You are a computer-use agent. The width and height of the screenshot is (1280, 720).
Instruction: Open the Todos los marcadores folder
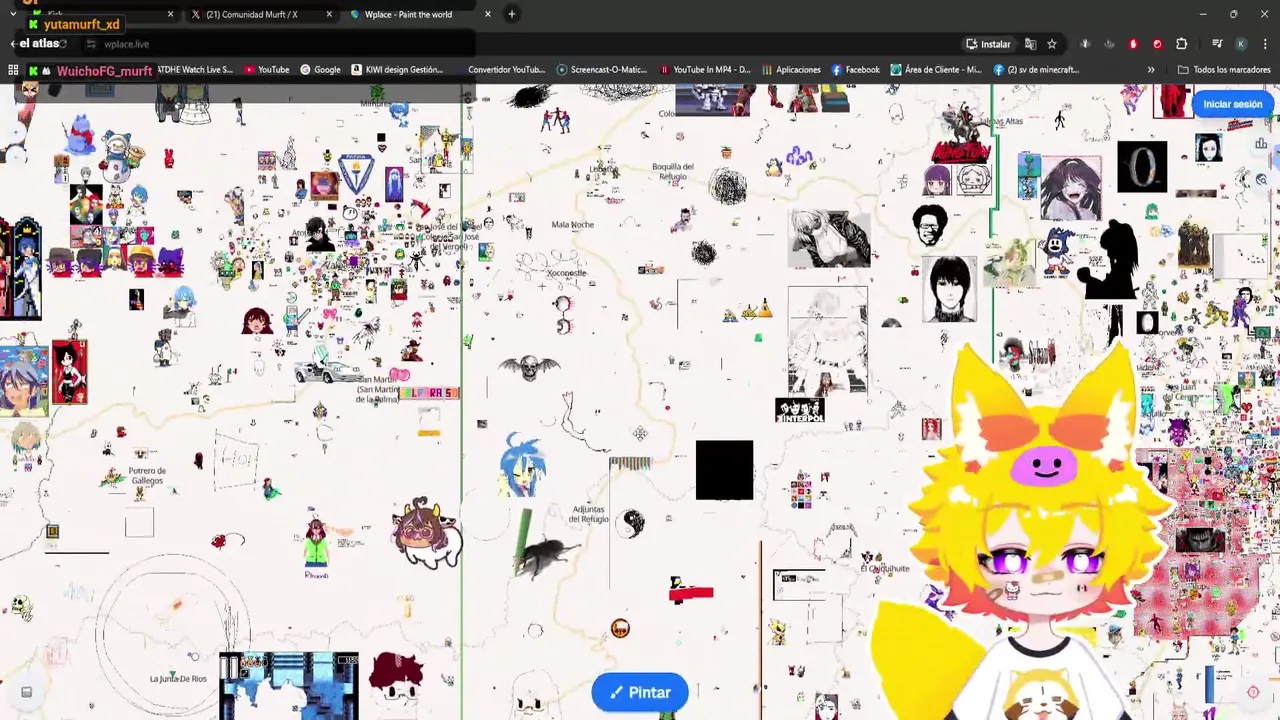coord(1222,70)
